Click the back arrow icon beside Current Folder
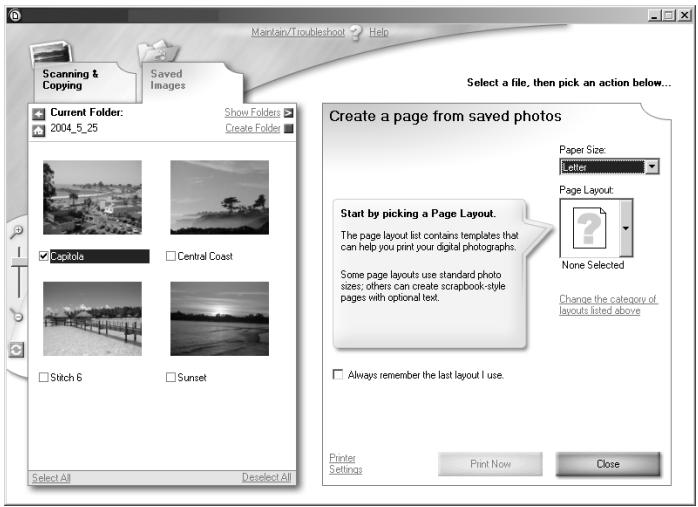This screenshot has width=698, height=507. 39,114
